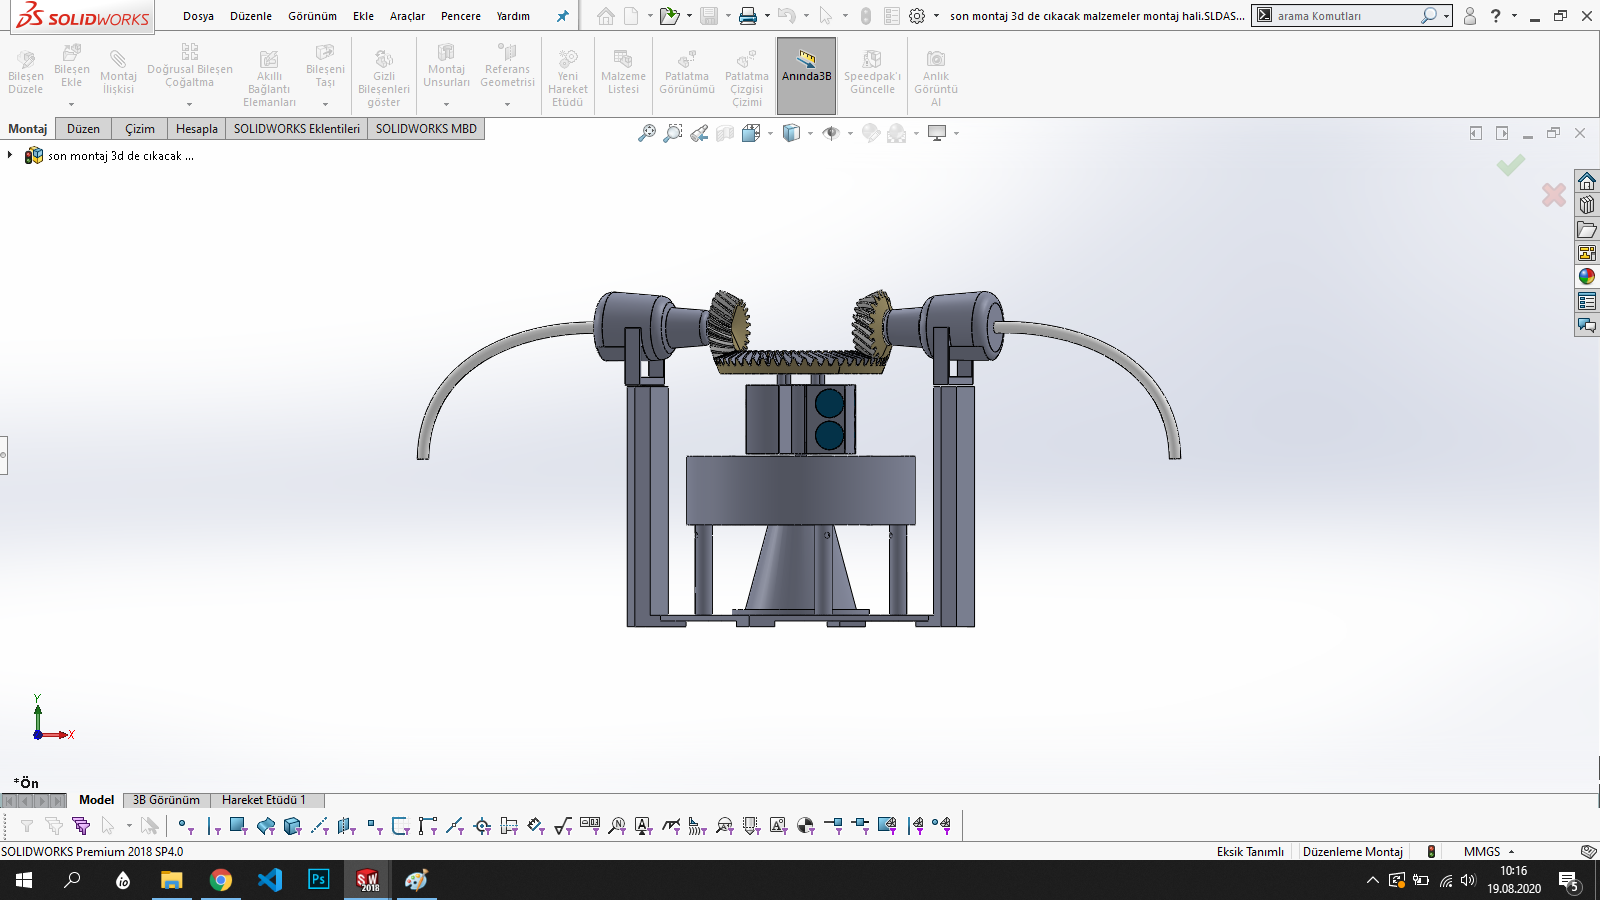Toggle the purple Filter Selected Items funnel
The height and width of the screenshot is (900, 1600).
[x=81, y=826]
